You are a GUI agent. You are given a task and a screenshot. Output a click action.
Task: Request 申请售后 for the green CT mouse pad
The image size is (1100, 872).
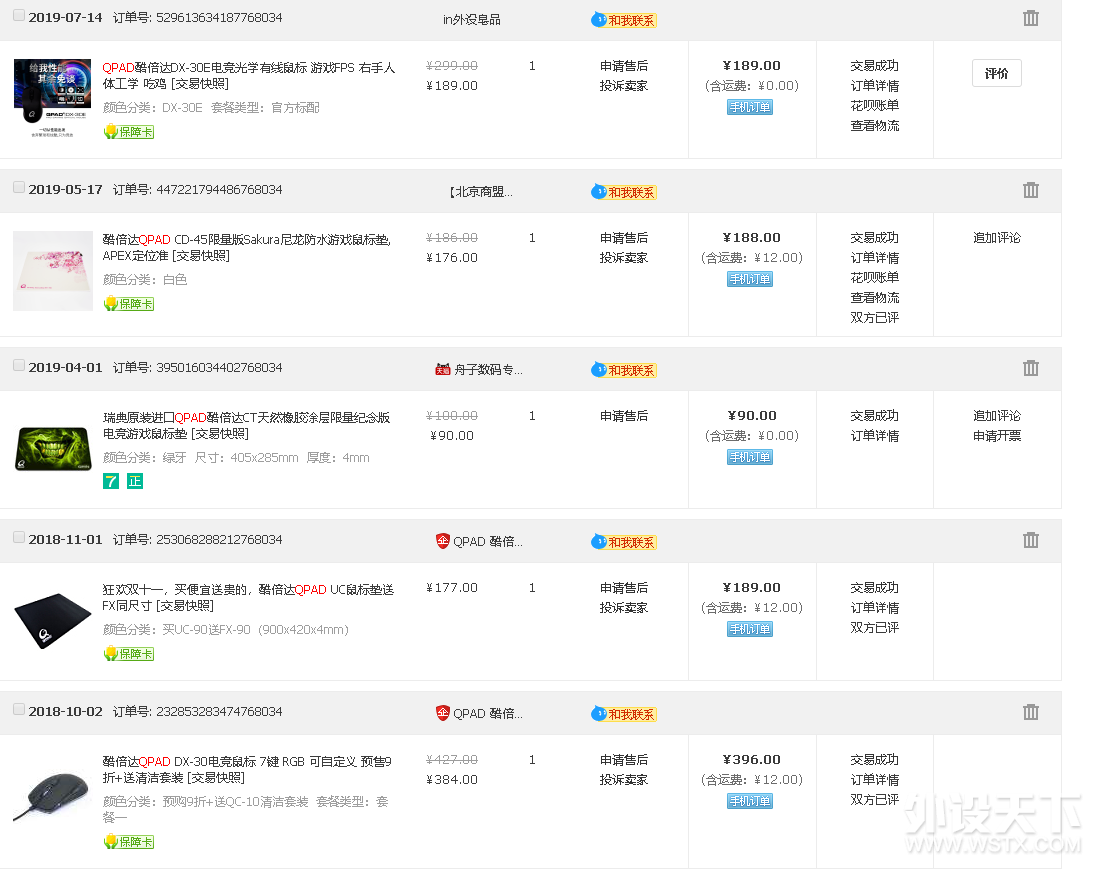pos(624,416)
